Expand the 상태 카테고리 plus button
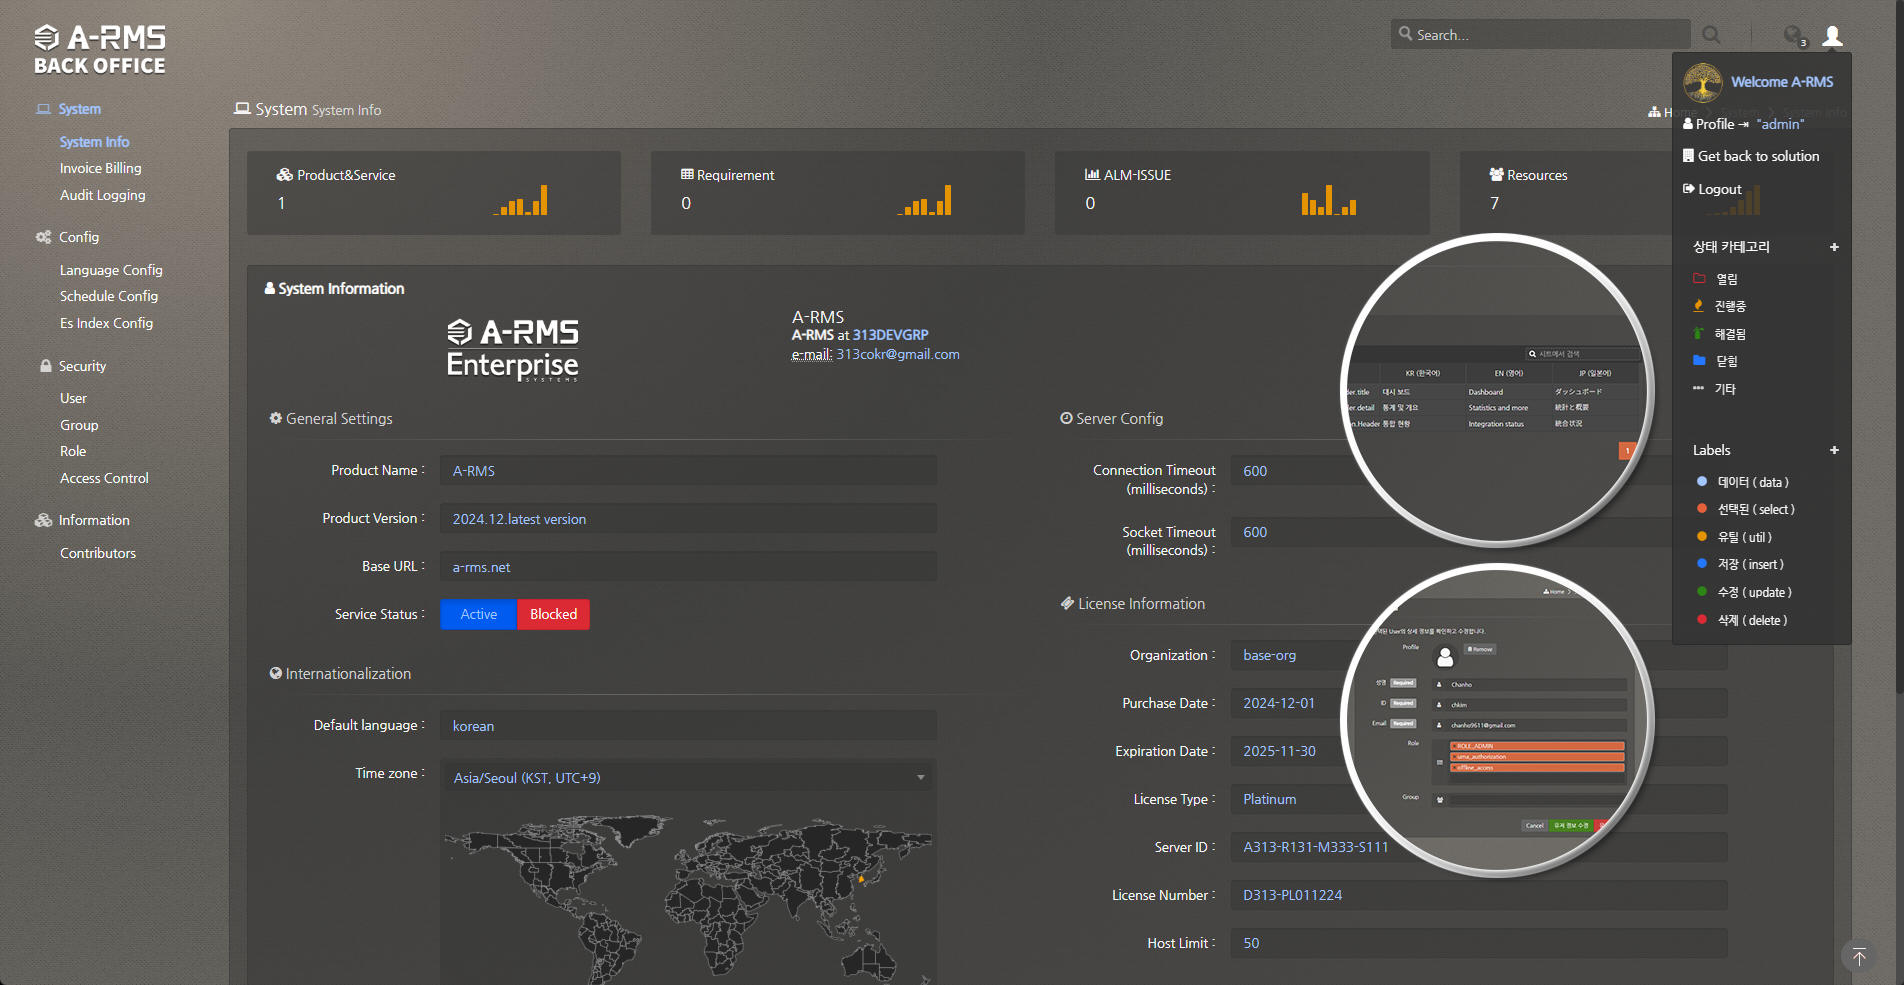Viewport: 1904px width, 985px height. (1834, 247)
